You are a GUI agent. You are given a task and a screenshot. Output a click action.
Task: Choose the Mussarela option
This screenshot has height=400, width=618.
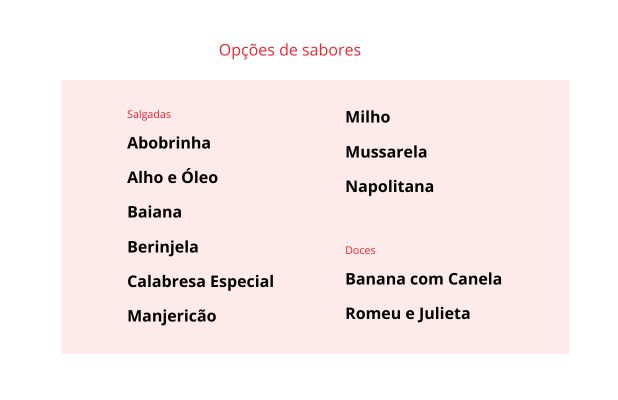pyautogui.click(x=386, y=152)
